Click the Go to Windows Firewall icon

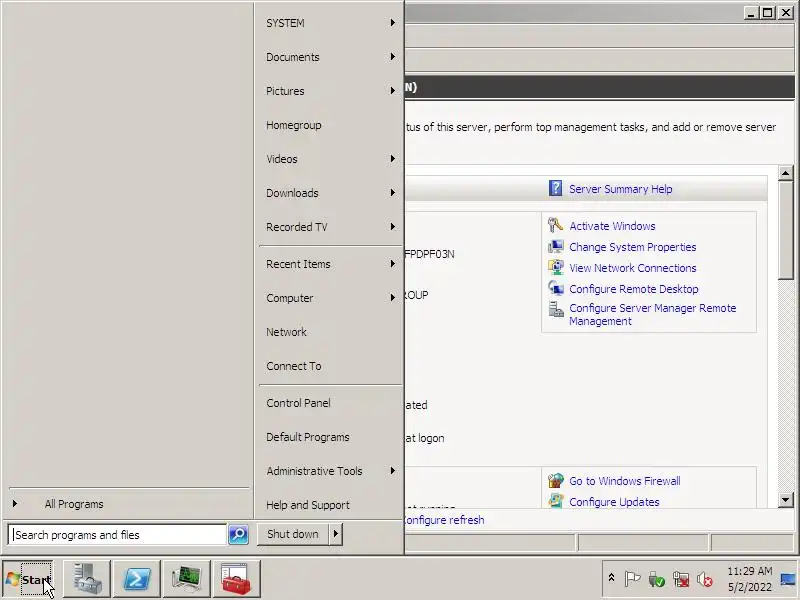click(x=555, y=481)
